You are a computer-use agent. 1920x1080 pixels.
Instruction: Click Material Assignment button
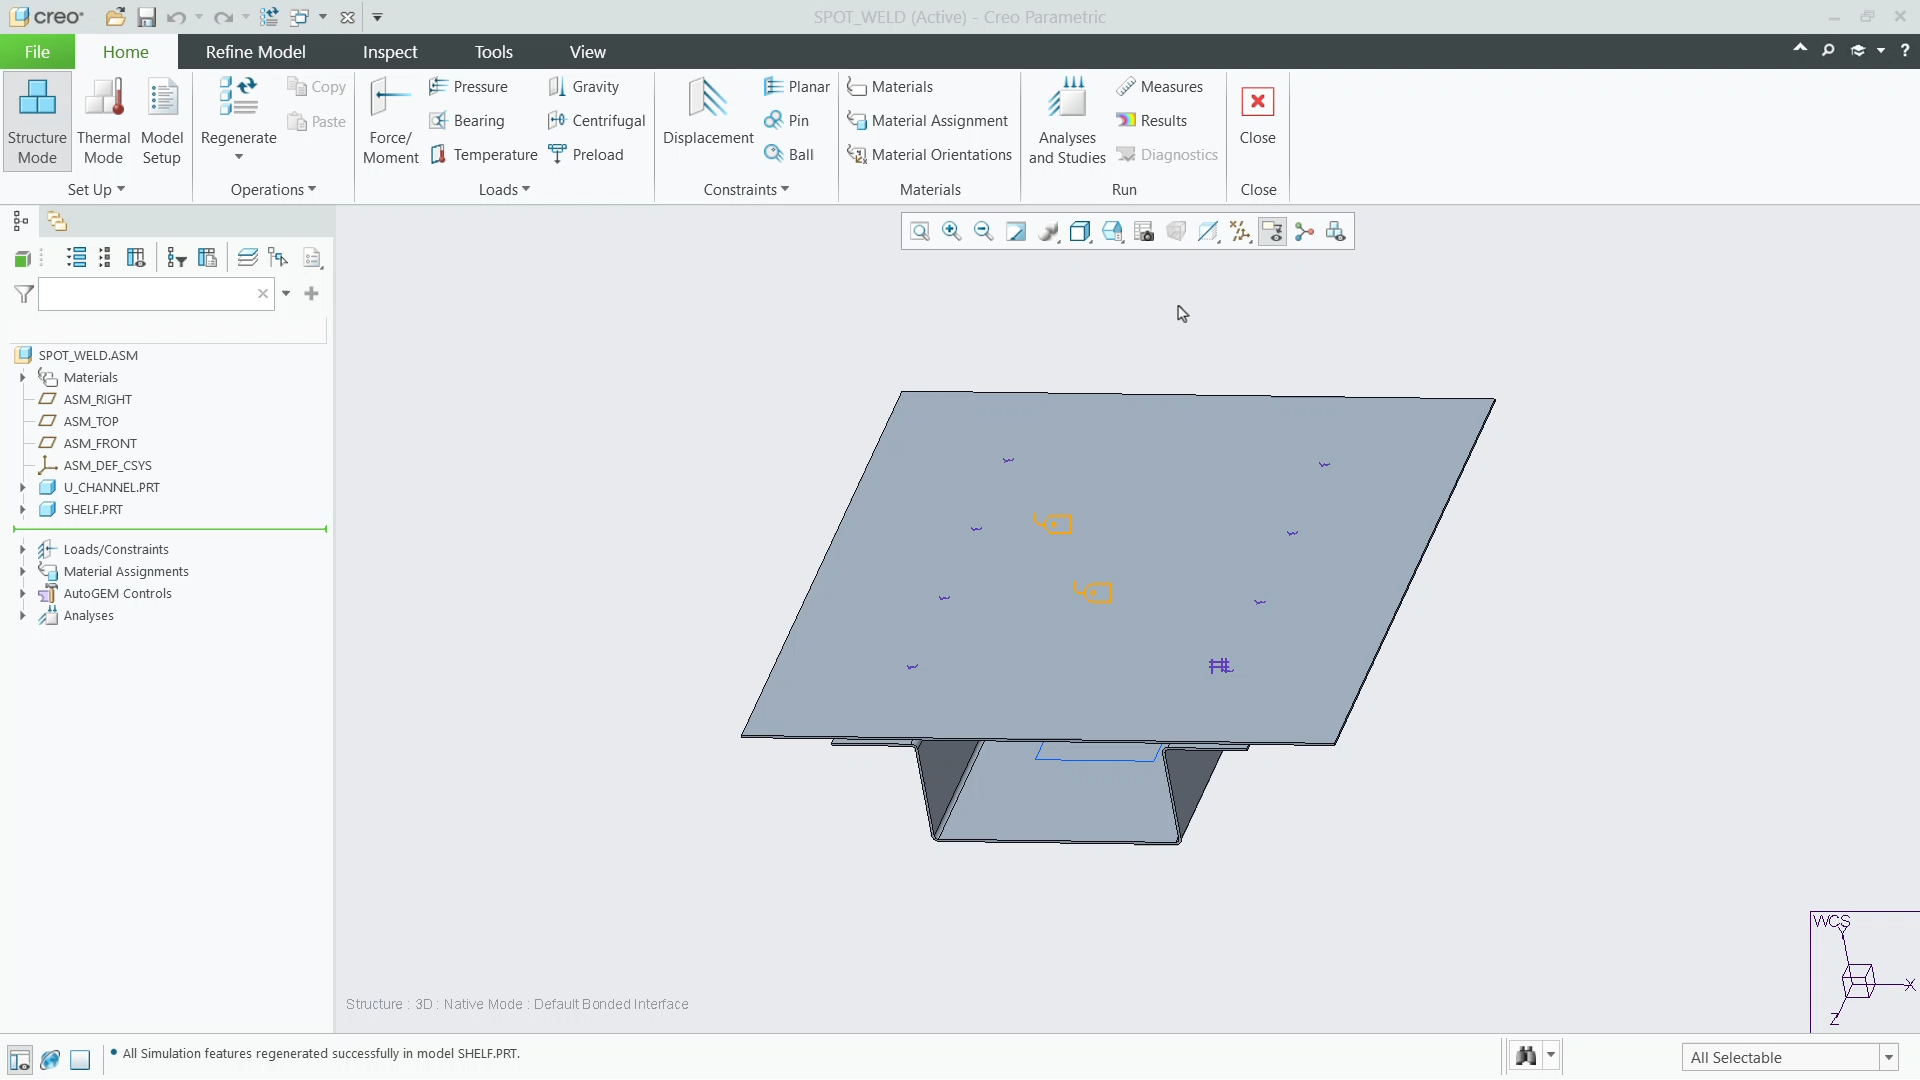coord(928,121)
